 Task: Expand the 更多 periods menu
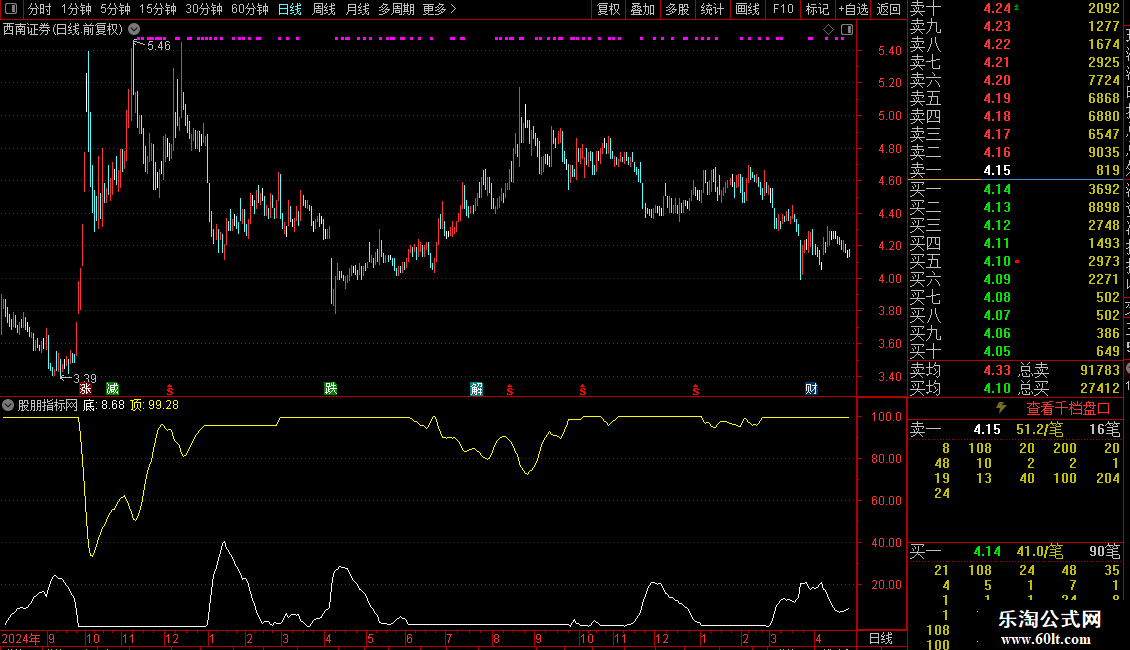click(x=439, y=9)
